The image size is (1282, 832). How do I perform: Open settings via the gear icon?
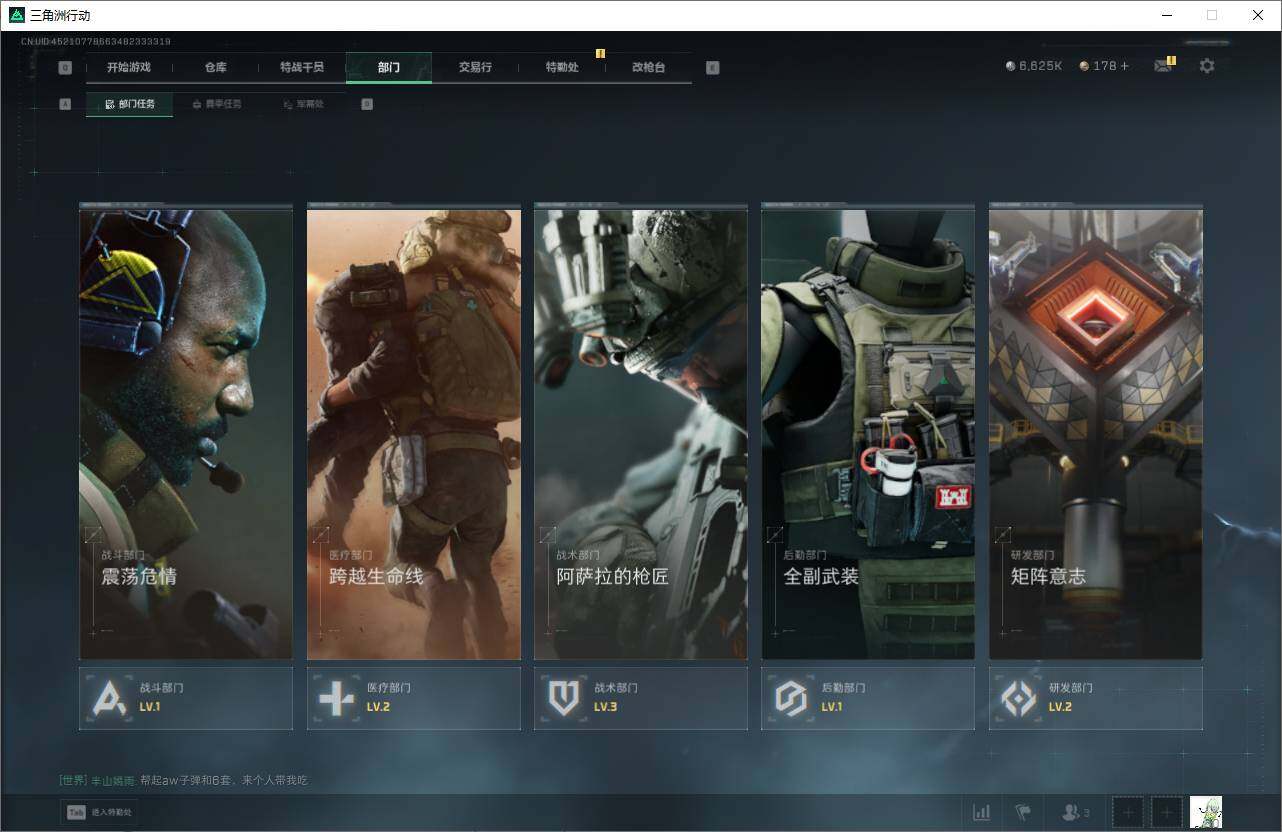coord(1207,66)
